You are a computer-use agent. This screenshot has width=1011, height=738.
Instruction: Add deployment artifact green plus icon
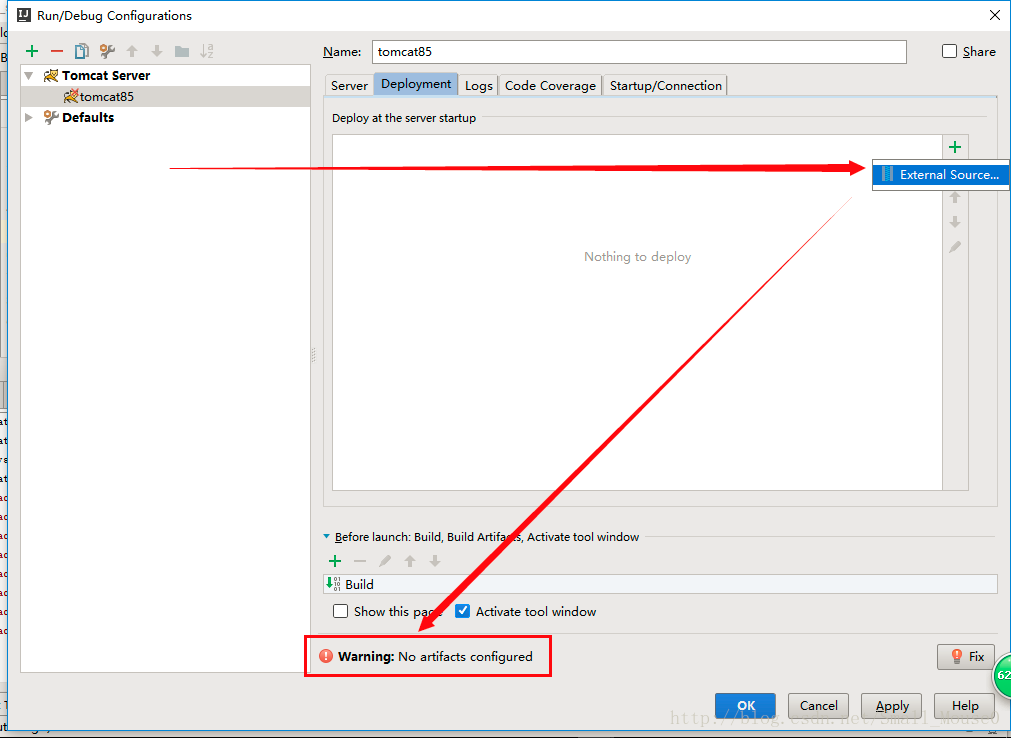click(955, 147)
